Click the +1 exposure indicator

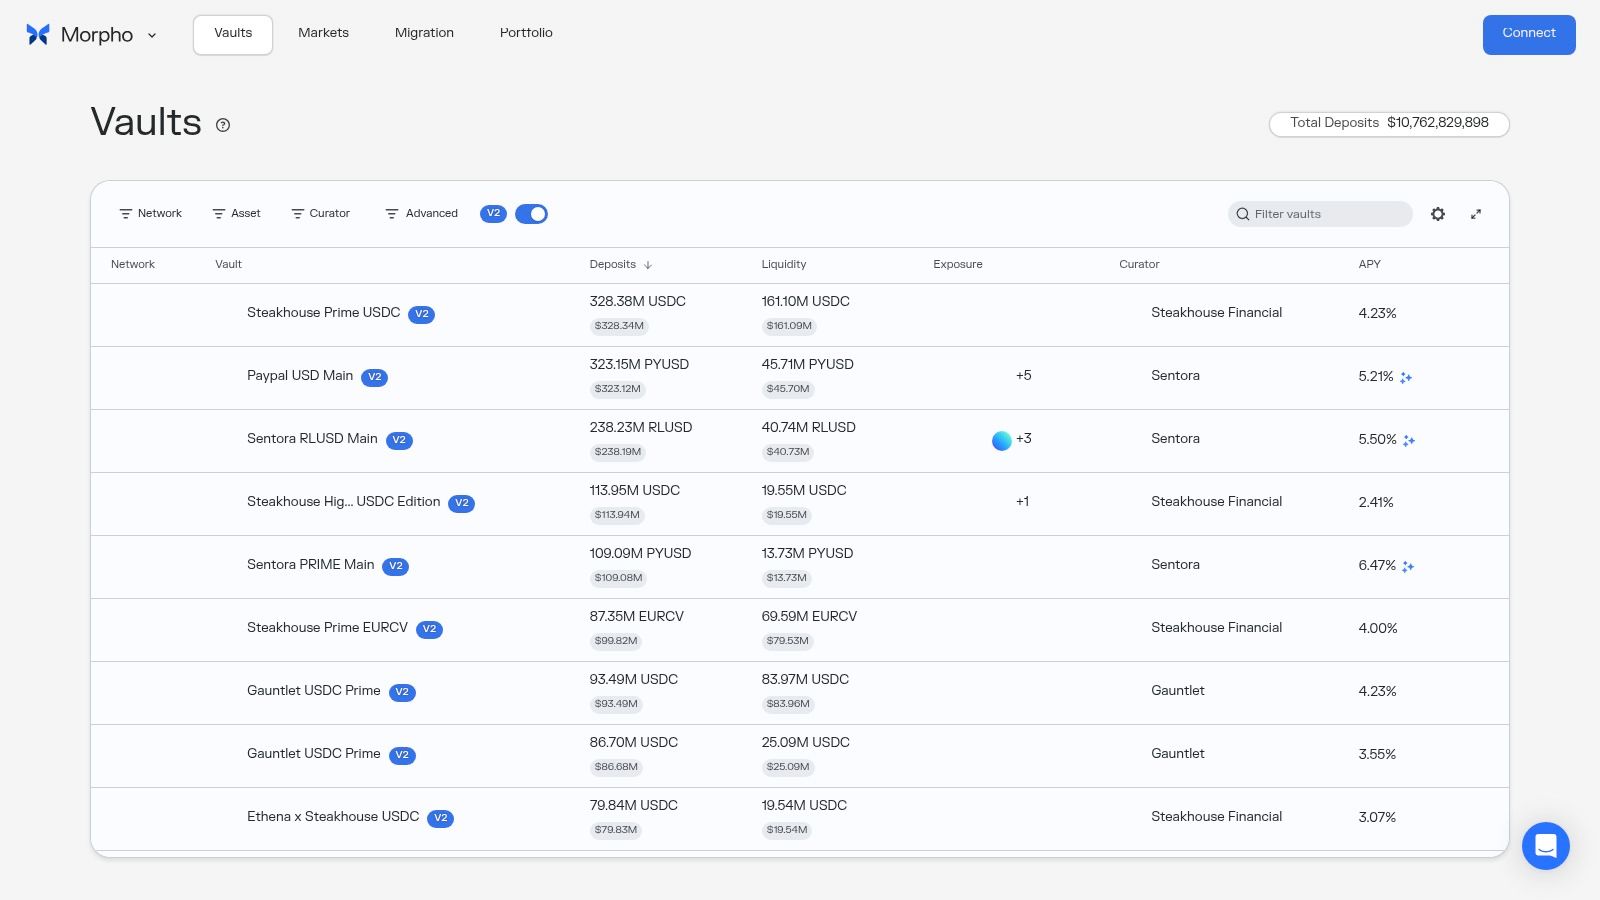1022,502
